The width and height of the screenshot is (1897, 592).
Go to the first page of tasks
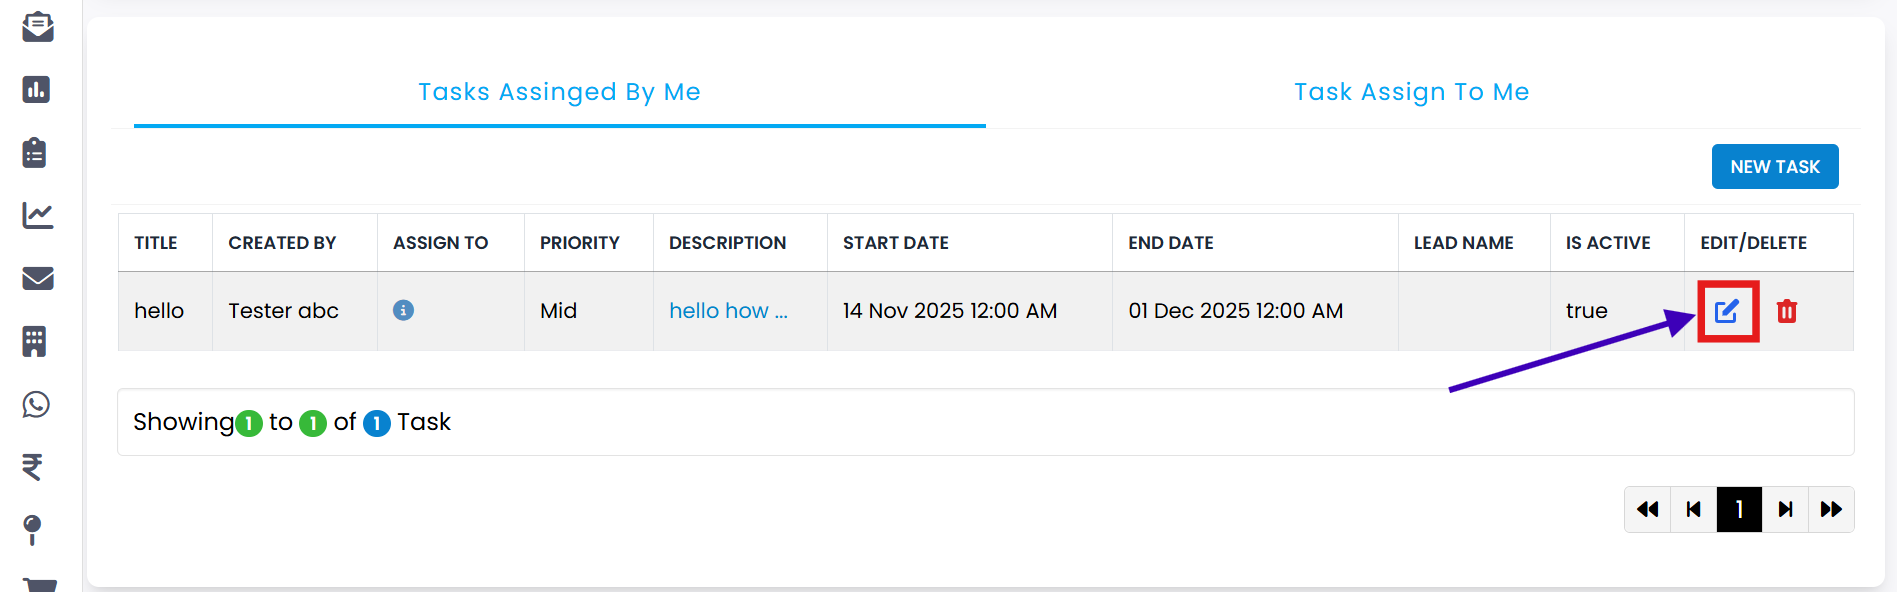1647,510
